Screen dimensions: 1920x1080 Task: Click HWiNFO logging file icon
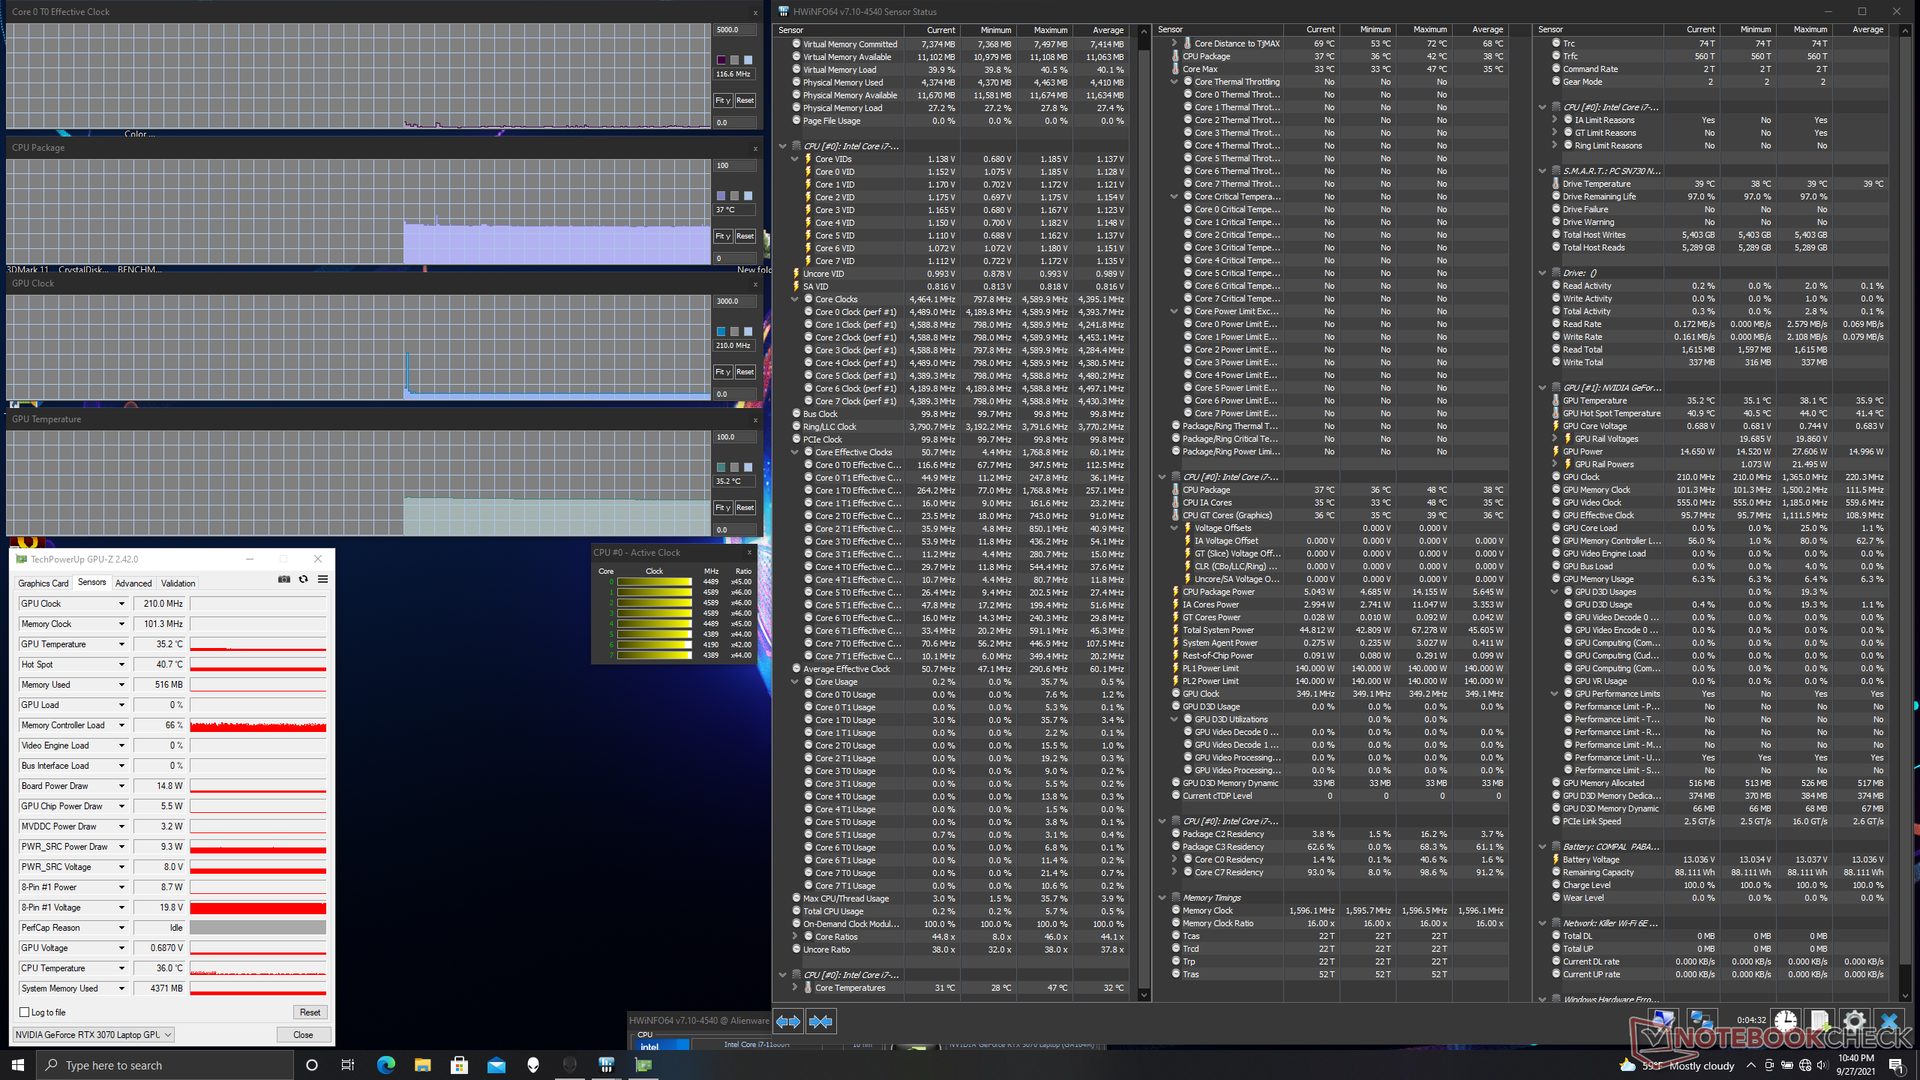[1819, 1021]
